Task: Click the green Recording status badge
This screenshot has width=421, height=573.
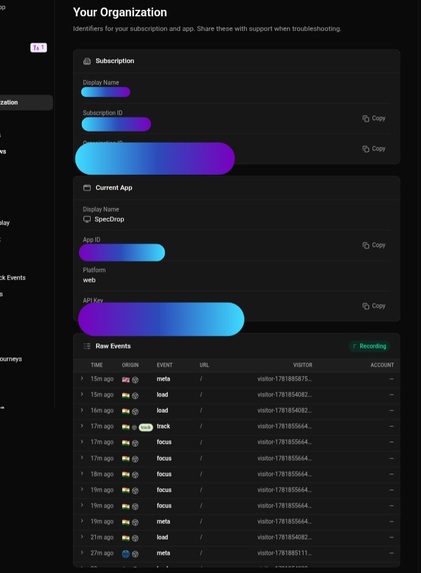Action: pos(369,346)
